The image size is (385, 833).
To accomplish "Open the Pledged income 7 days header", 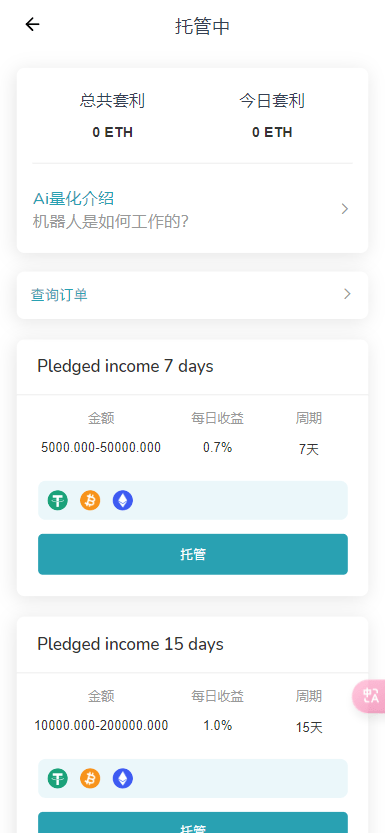I will 125,367.
